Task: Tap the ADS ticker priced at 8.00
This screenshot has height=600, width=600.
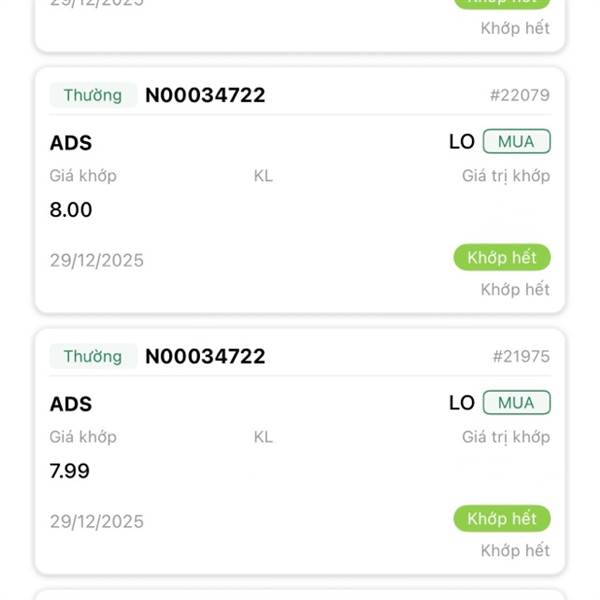Action: 71,143
